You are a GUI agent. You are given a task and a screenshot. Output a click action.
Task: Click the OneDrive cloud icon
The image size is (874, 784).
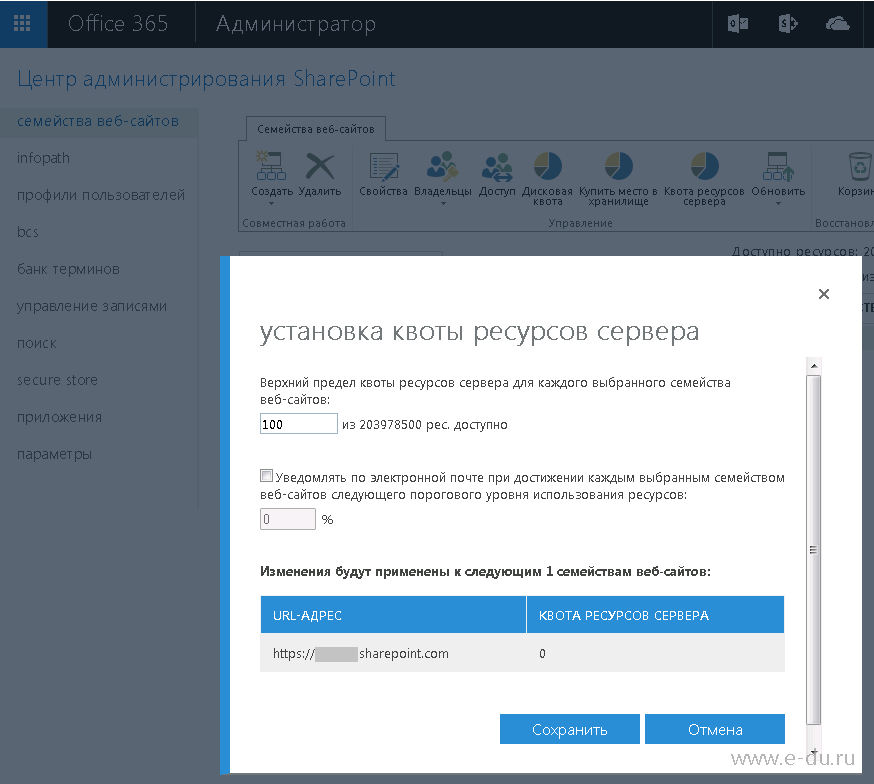coord(837,23)
